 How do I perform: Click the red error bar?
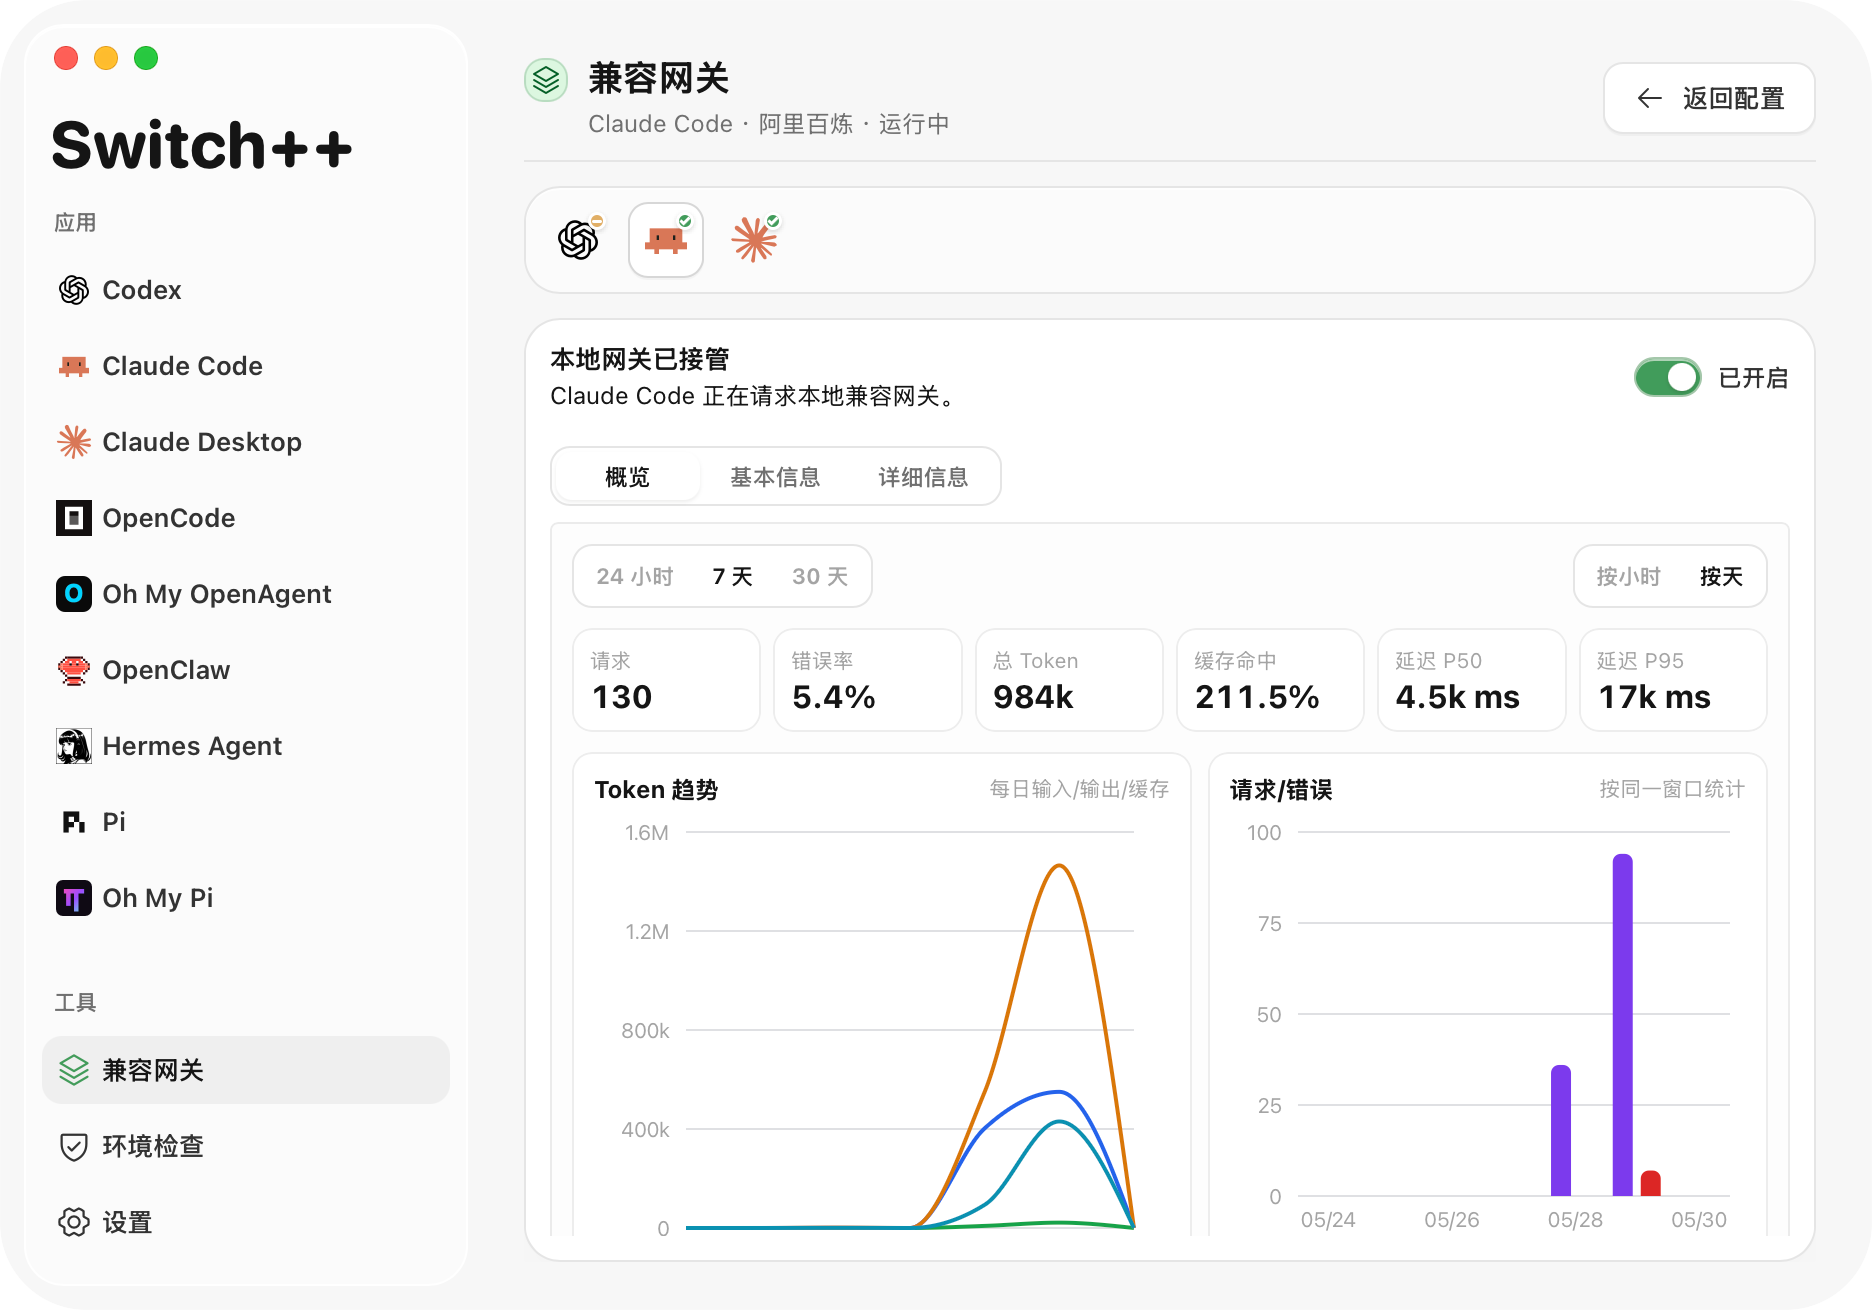coord(1650,1183)
